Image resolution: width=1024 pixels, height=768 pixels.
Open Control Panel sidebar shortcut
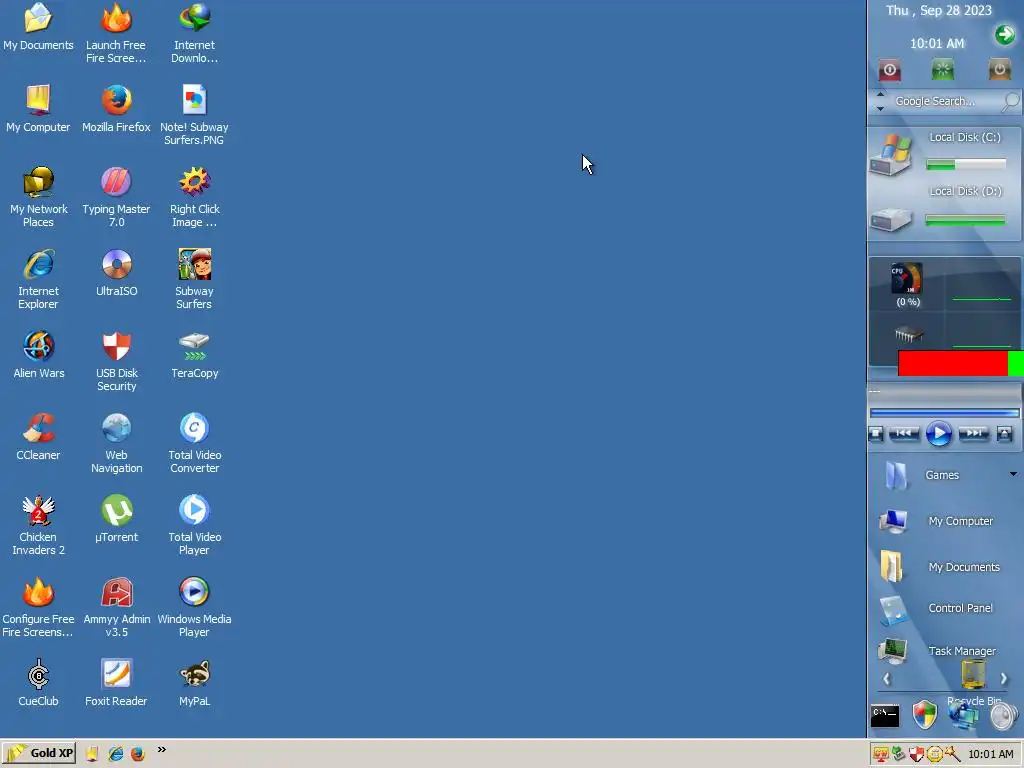[935, 608]
